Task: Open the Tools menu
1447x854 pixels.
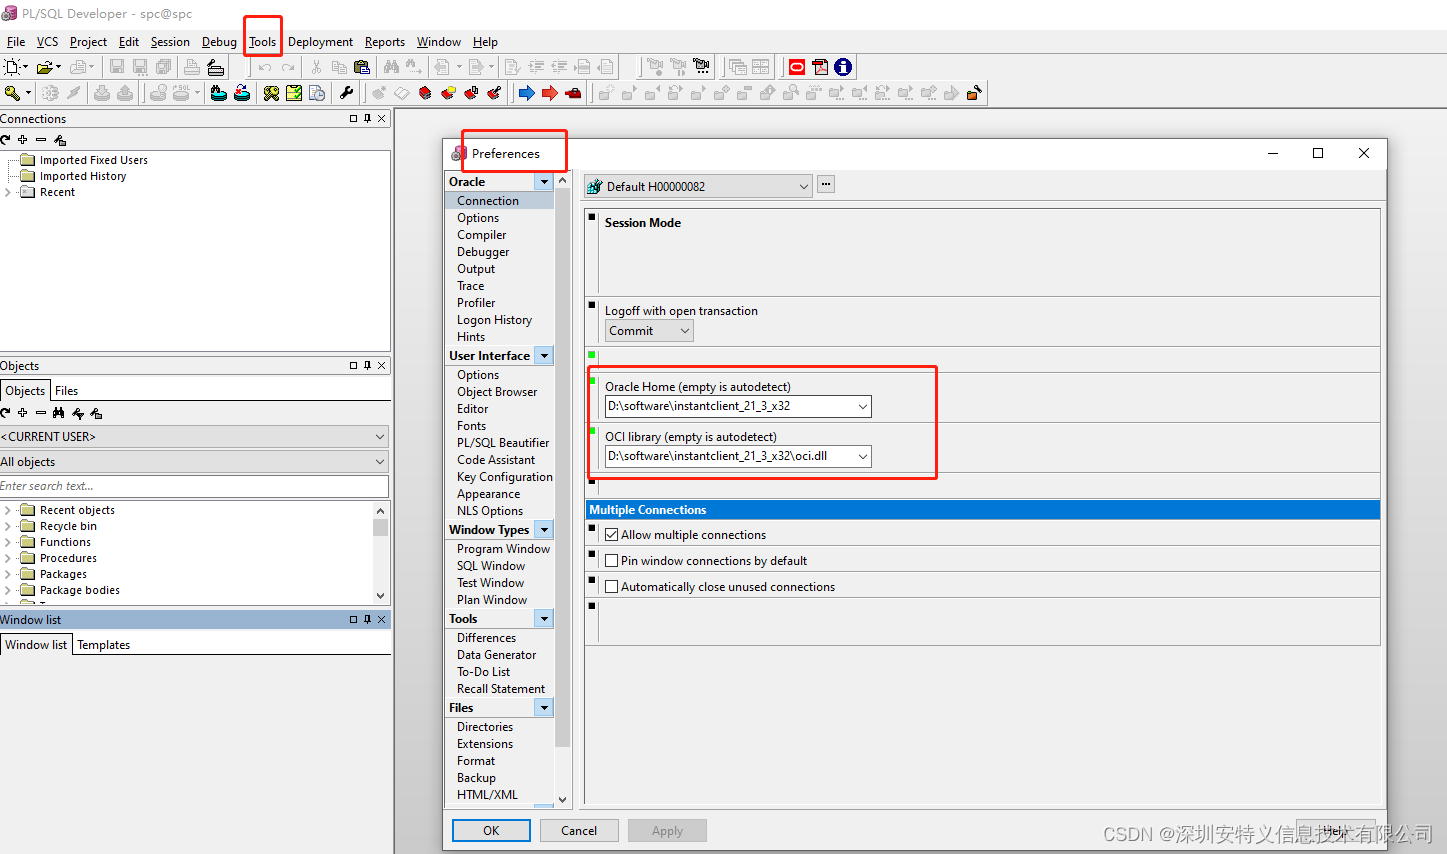Action: click(x=262, y=42)
